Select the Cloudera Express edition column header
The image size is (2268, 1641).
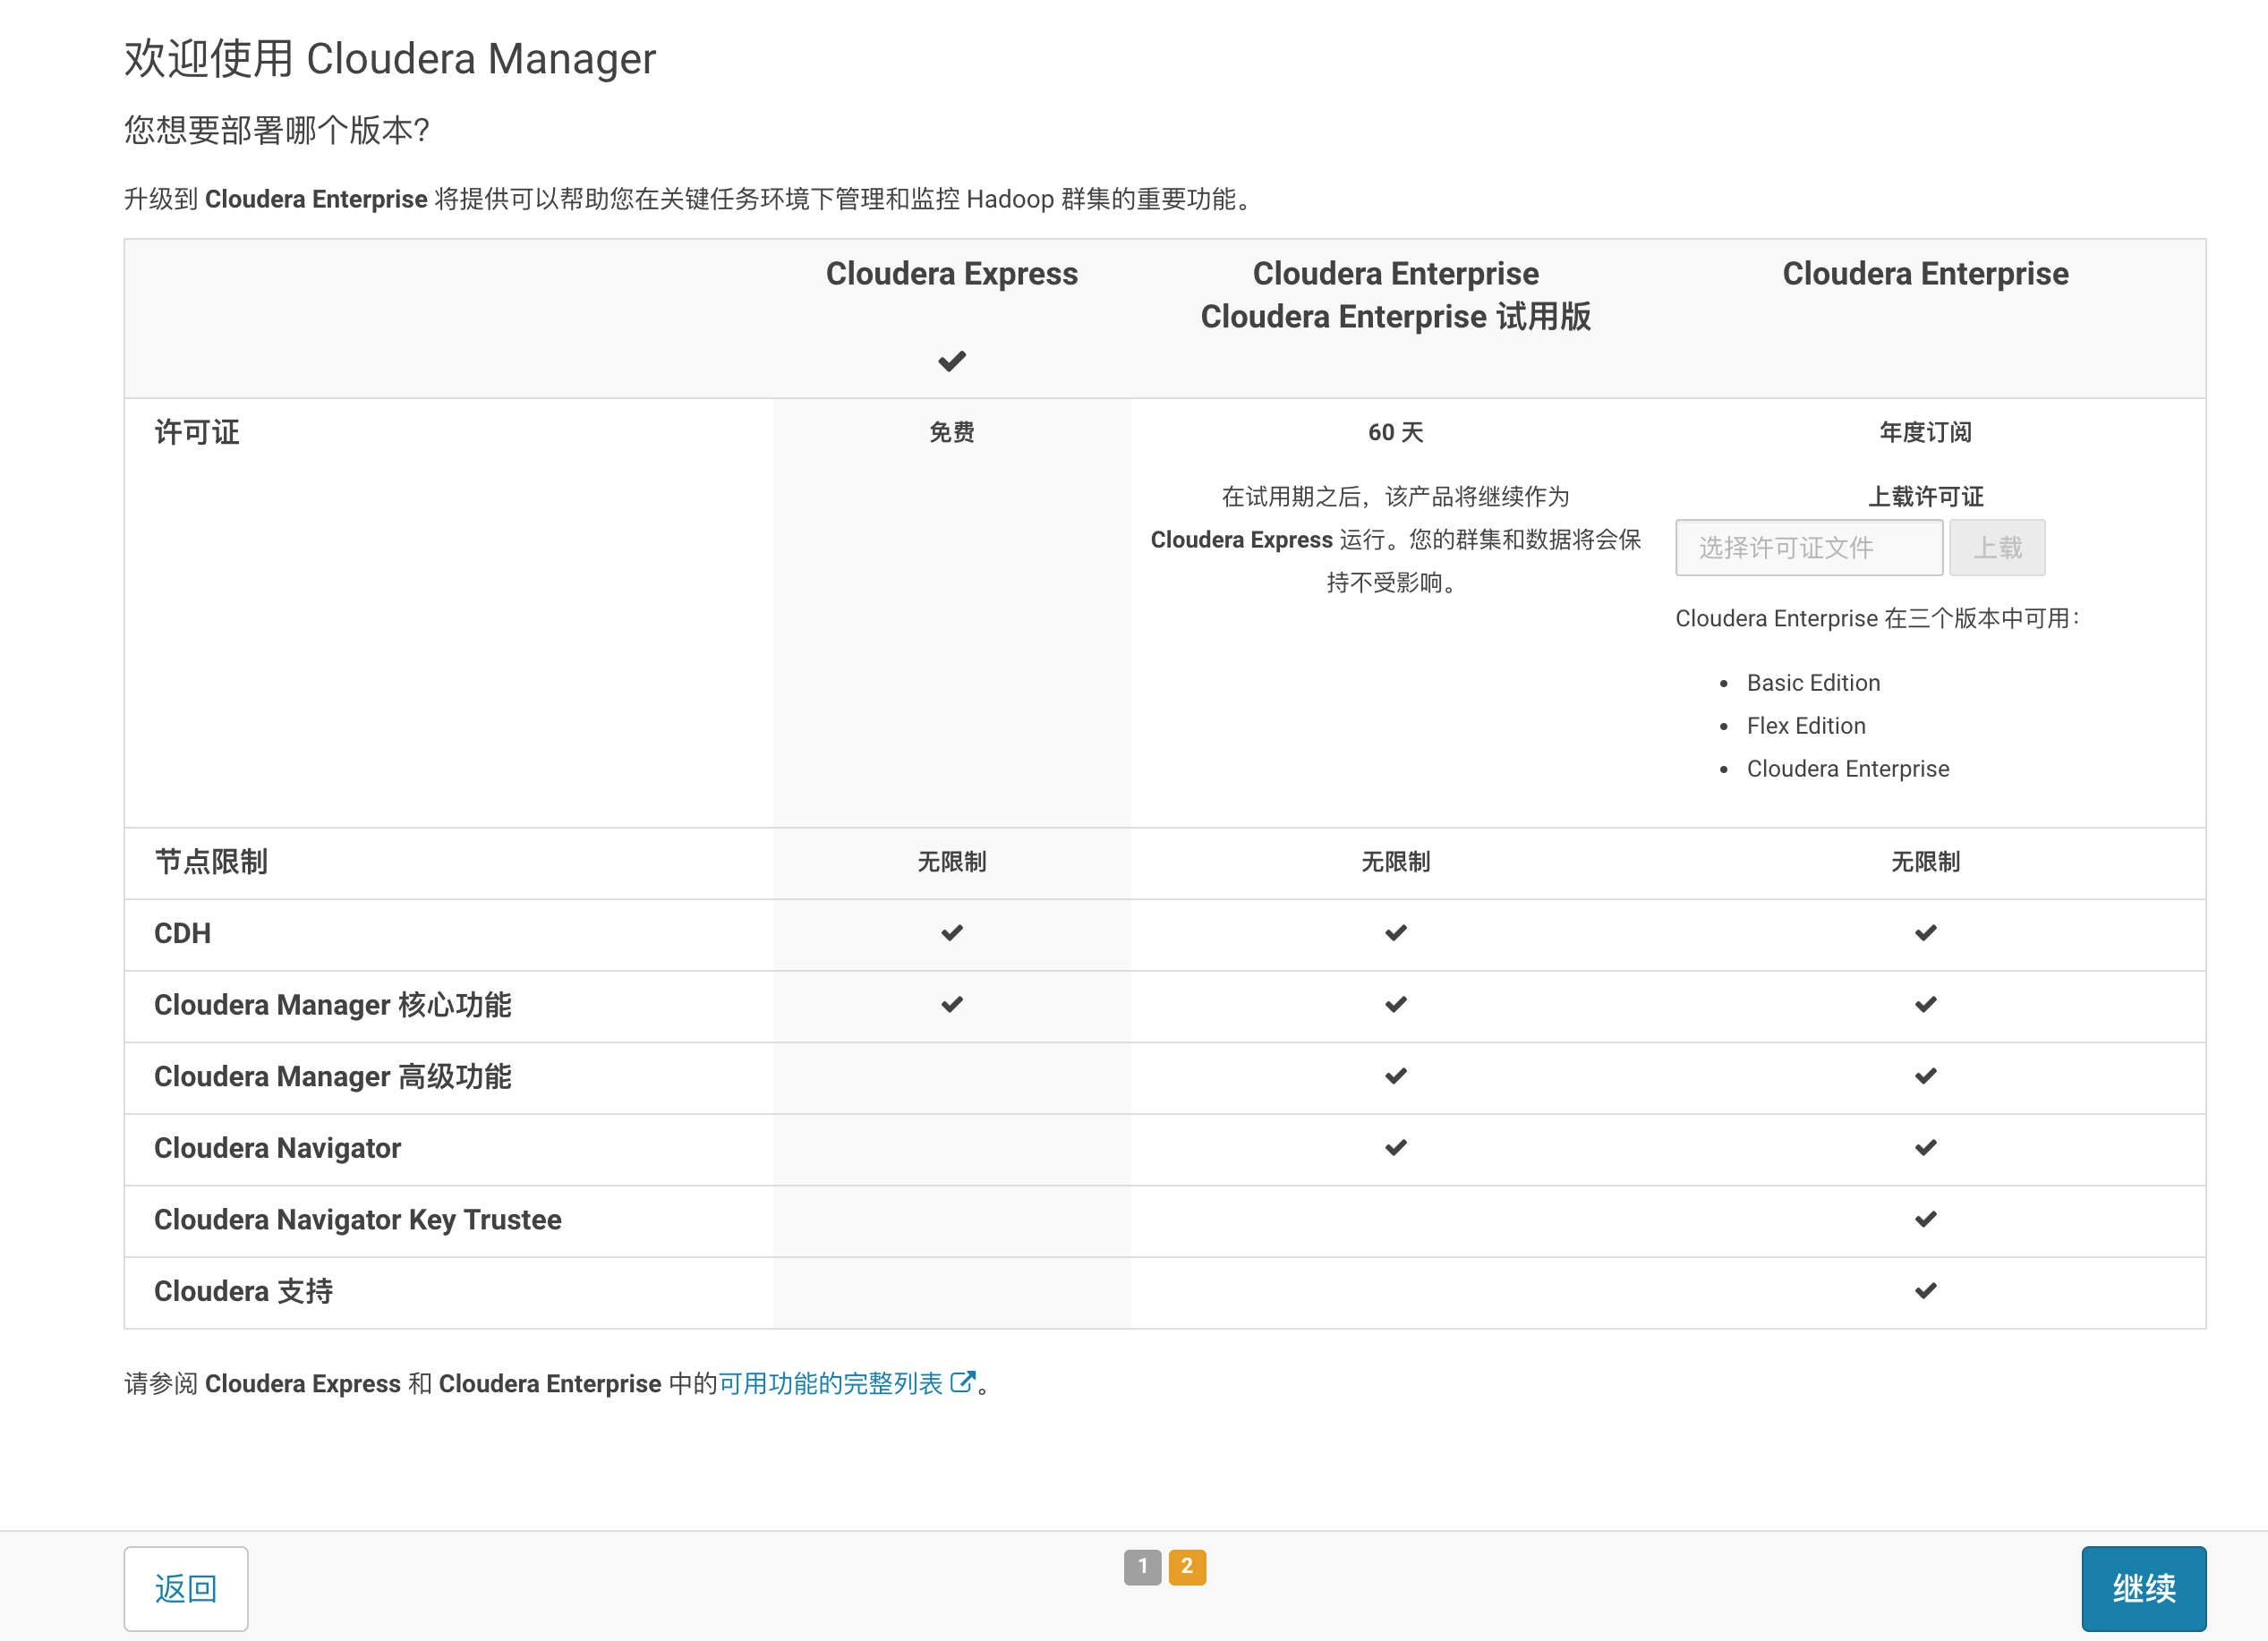(951, 274)
